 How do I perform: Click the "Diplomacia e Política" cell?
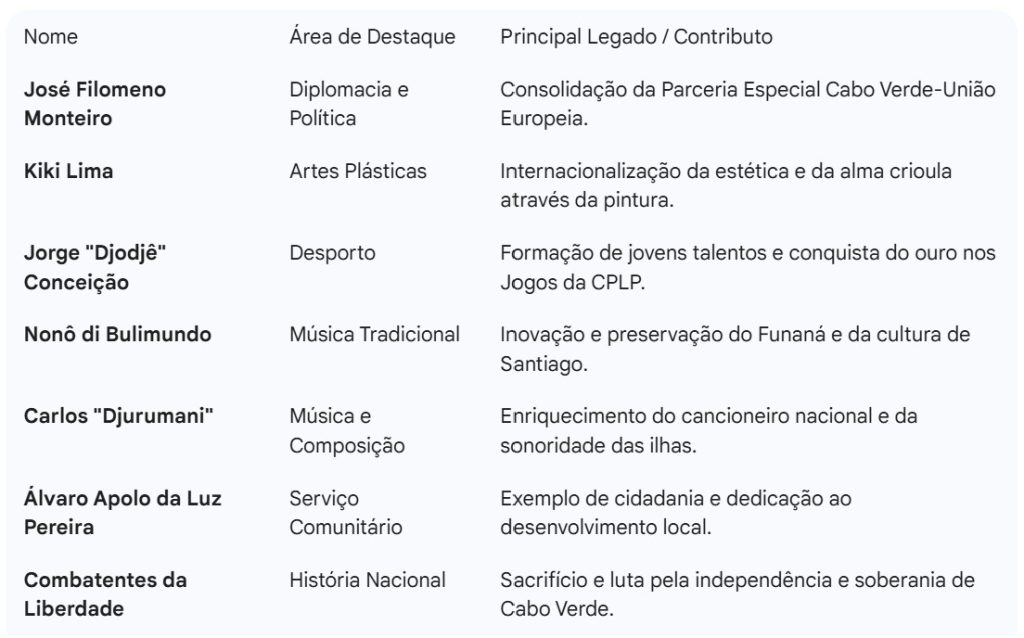(x=349, y=104)
